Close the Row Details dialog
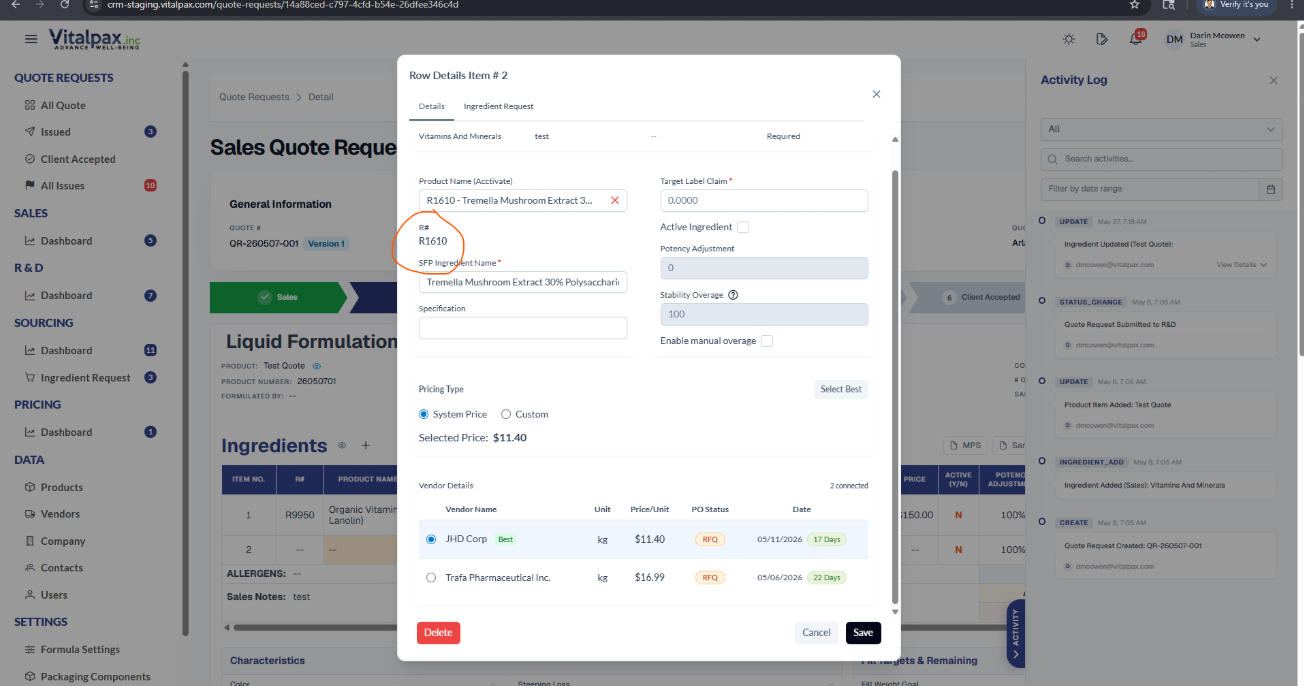The image size is (1304, 686). click(876, 94)
